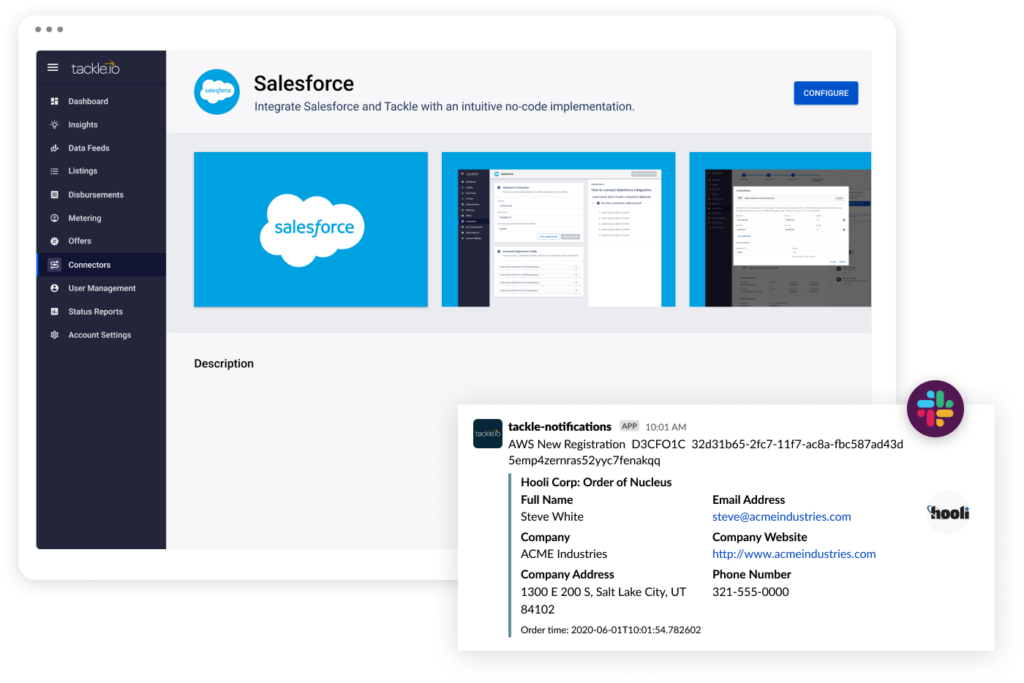This screenshot has height=683, width=1024.
Task: Click the Account Settings gear icon
Action: [54, 335]
